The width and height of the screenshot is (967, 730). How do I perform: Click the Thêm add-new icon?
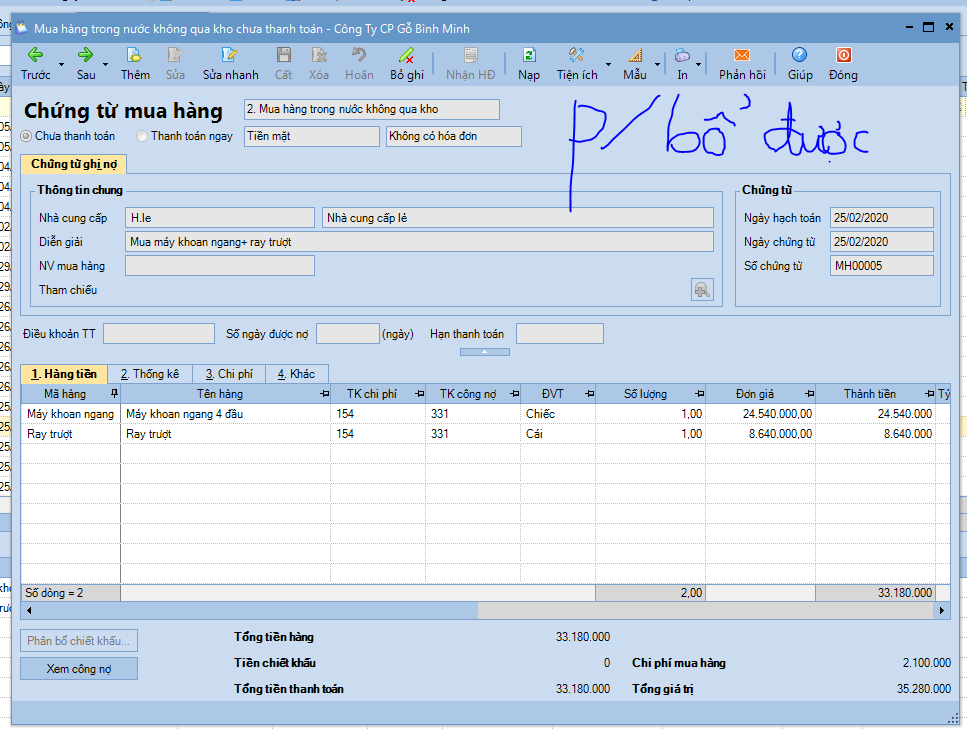(135, 56)
